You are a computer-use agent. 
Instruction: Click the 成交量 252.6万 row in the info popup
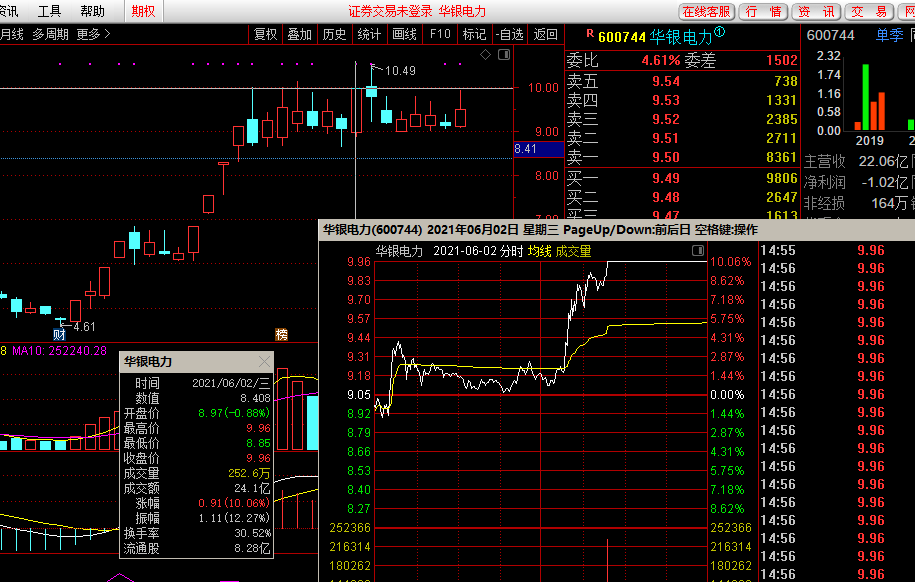pos(197,473)
